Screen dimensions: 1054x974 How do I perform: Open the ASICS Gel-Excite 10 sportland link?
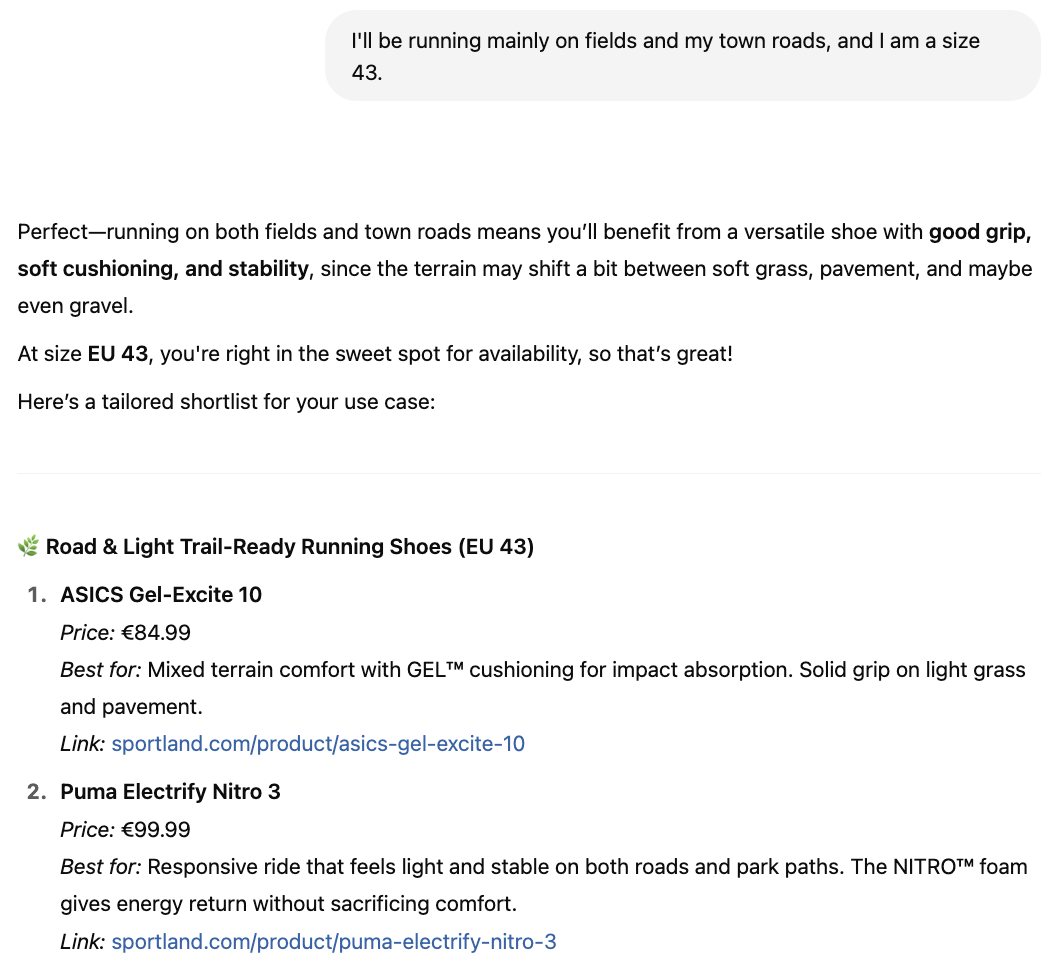(318, 743)
